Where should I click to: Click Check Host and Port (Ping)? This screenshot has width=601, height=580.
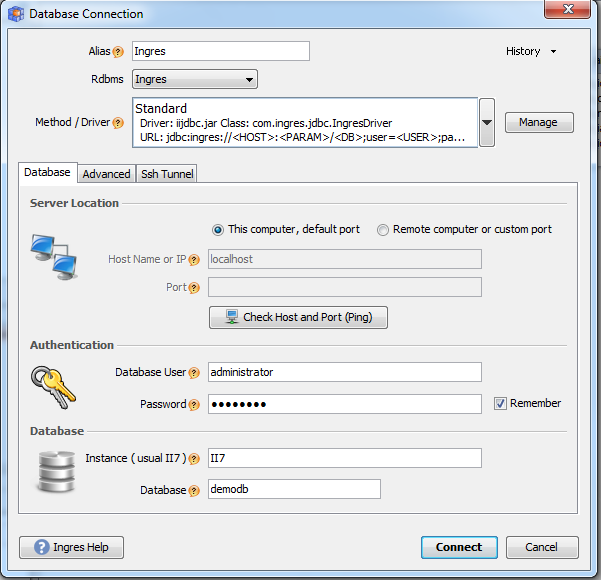[298, 317]
